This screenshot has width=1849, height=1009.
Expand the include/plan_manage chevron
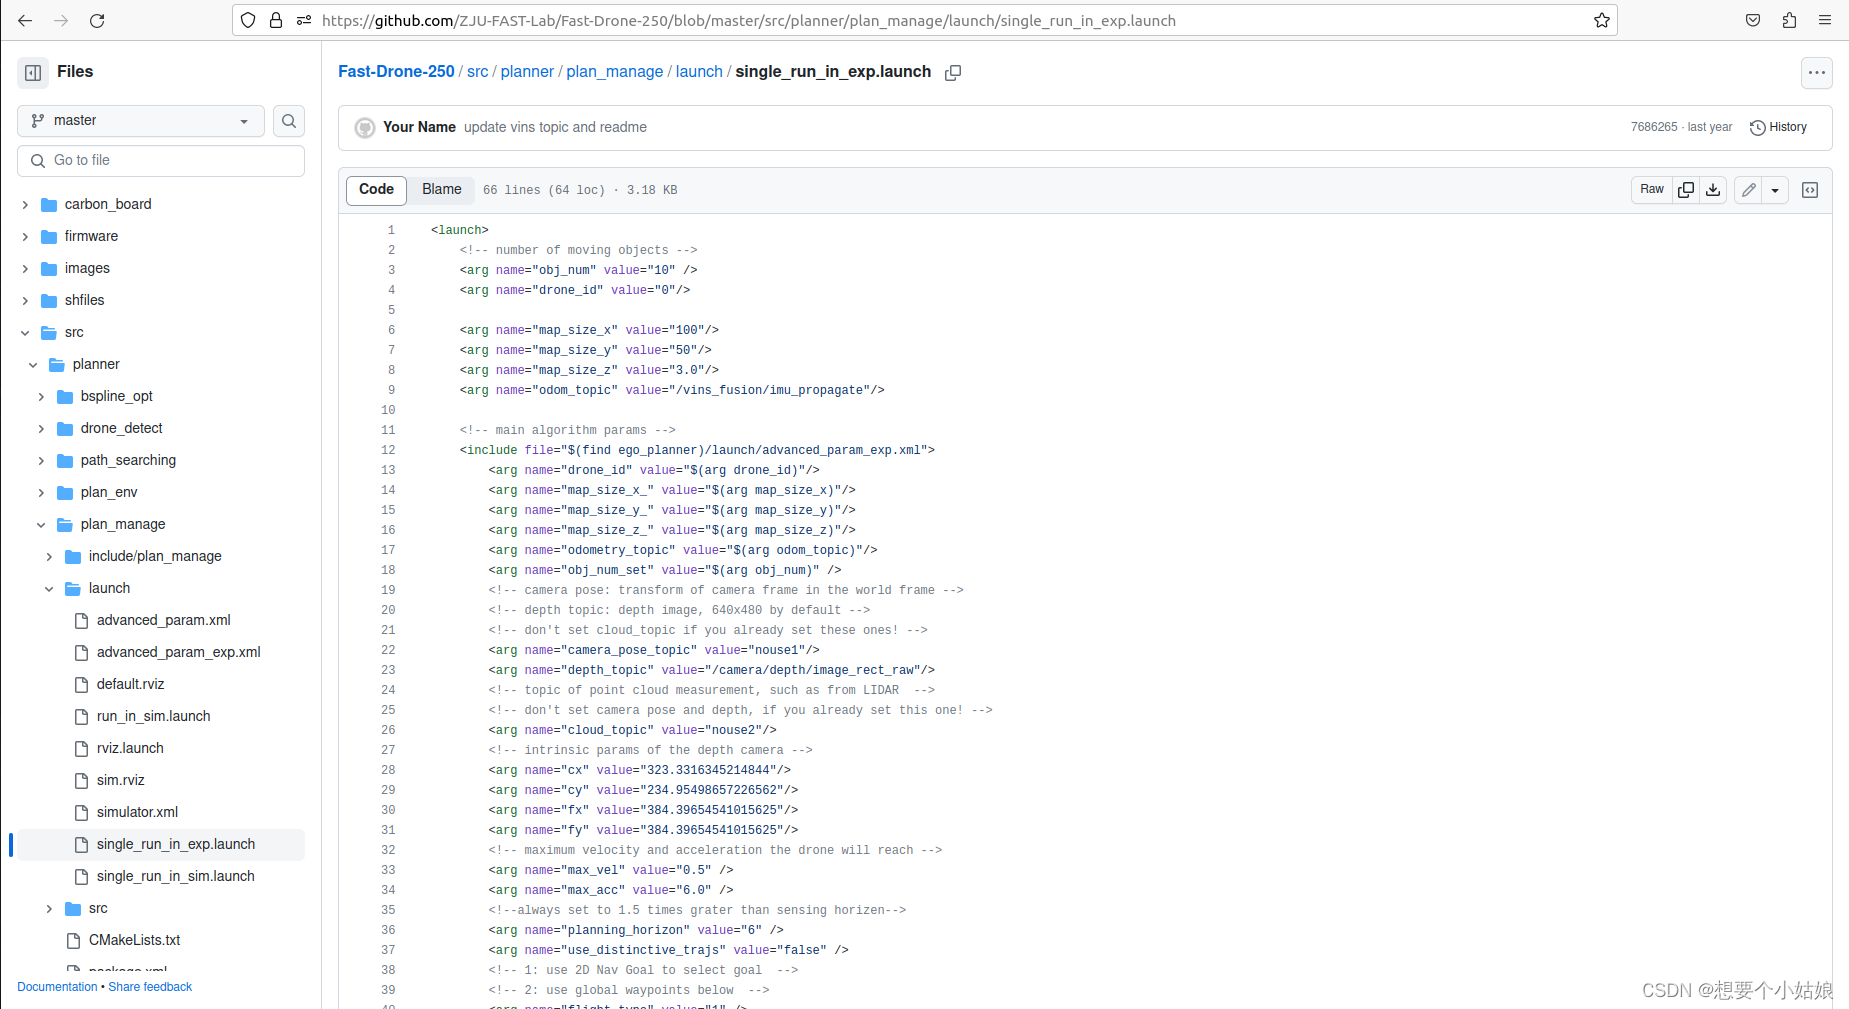click(x=49, y=556)
